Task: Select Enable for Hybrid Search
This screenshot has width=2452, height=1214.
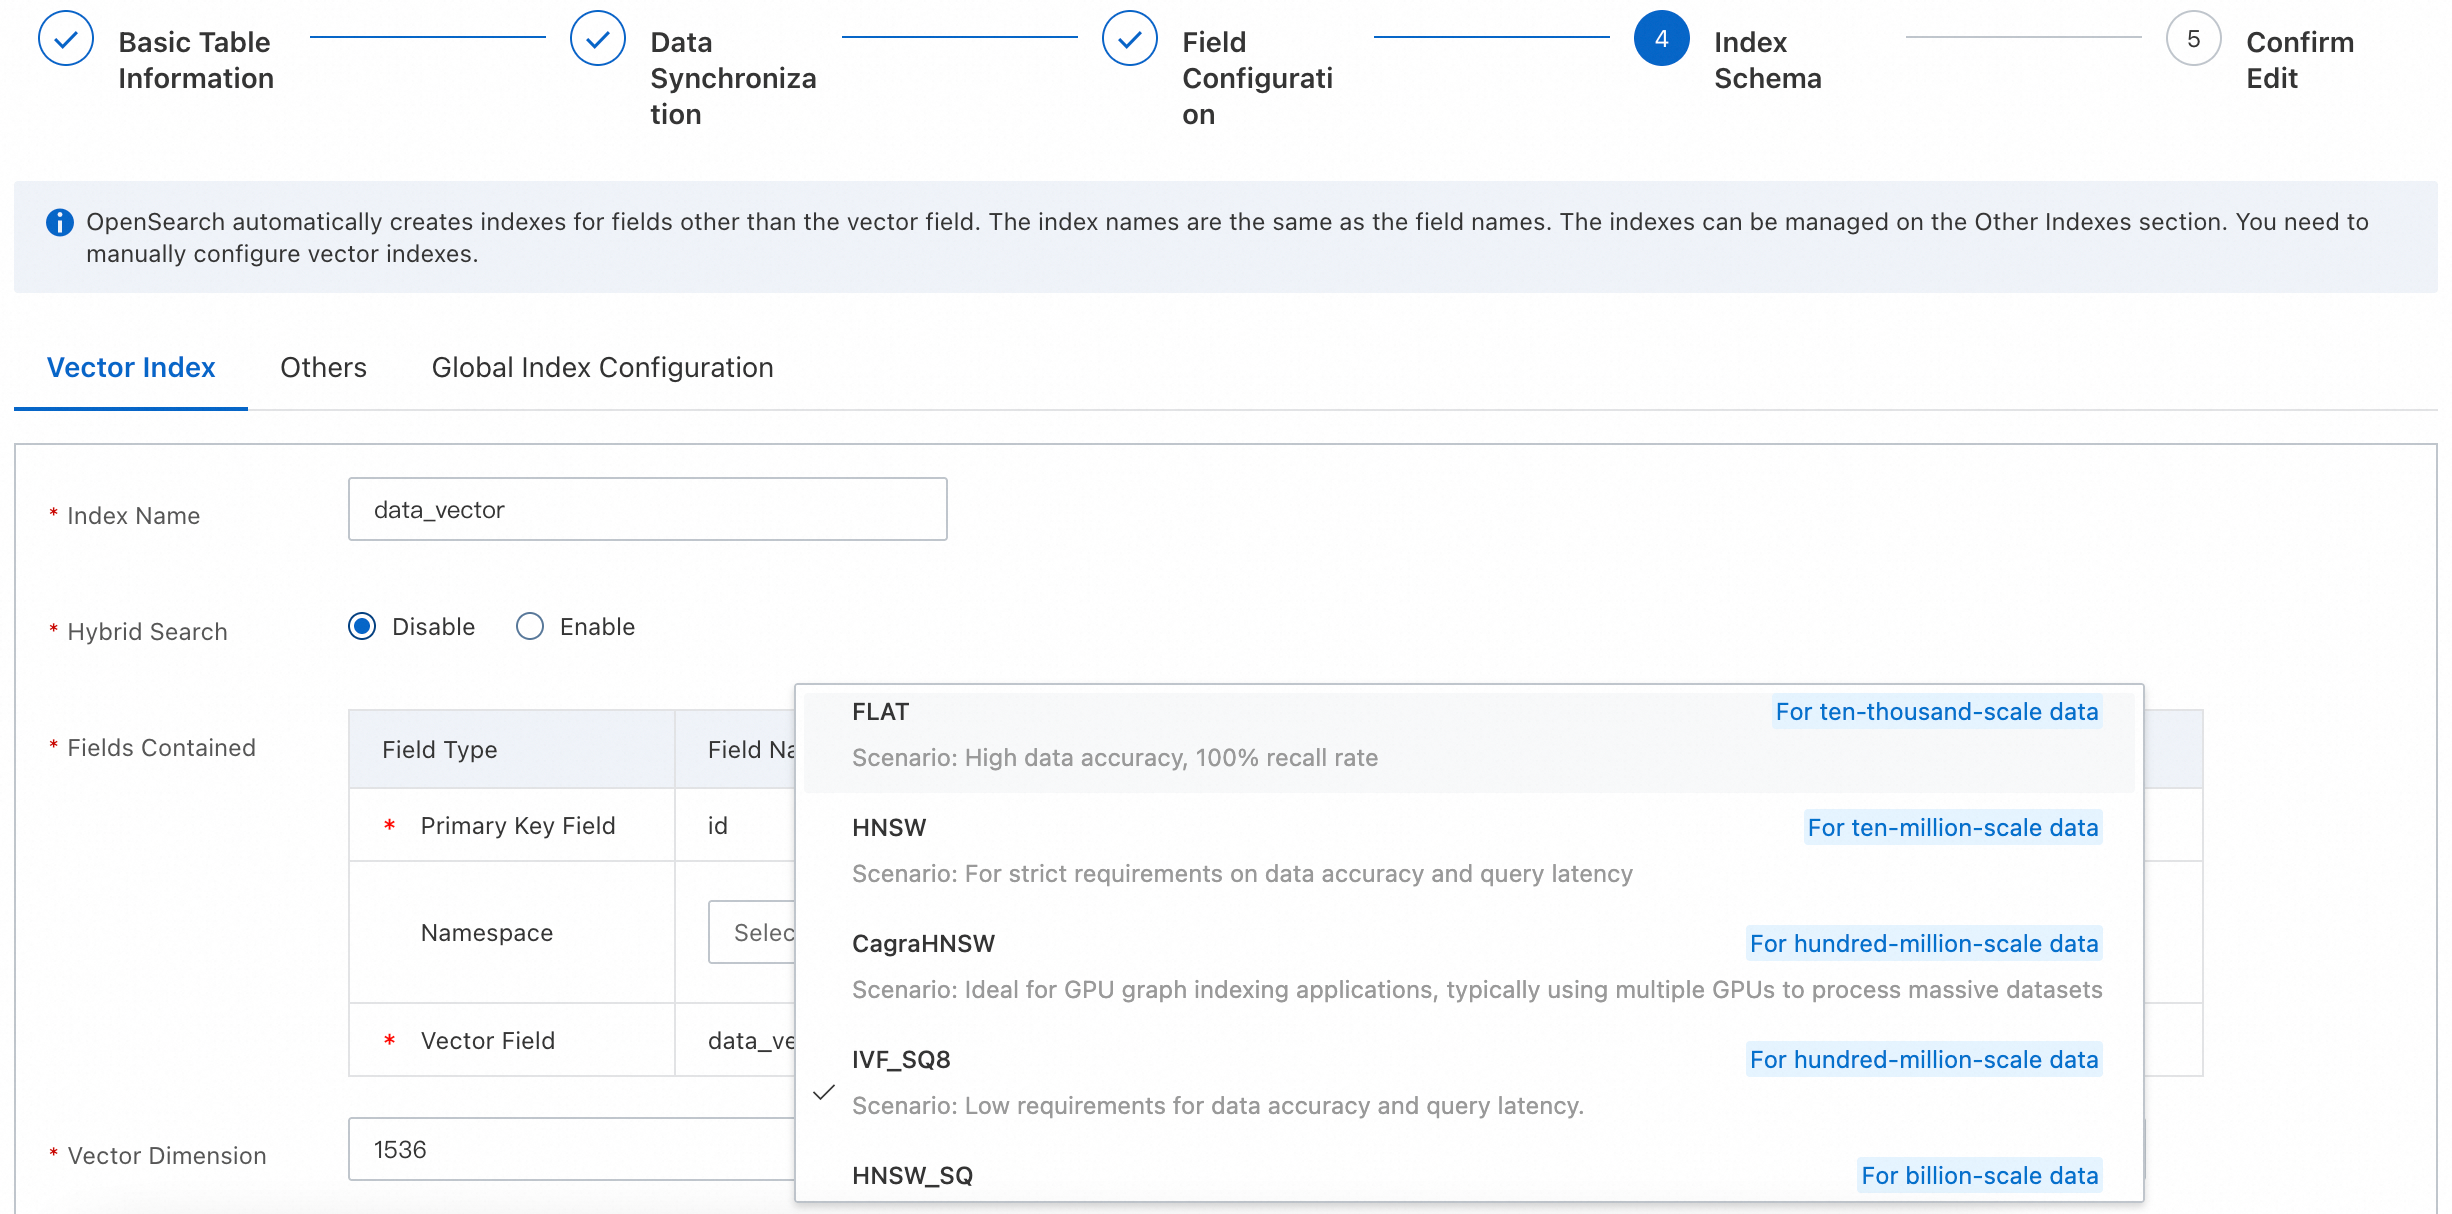Action: [x=530, y=627]
